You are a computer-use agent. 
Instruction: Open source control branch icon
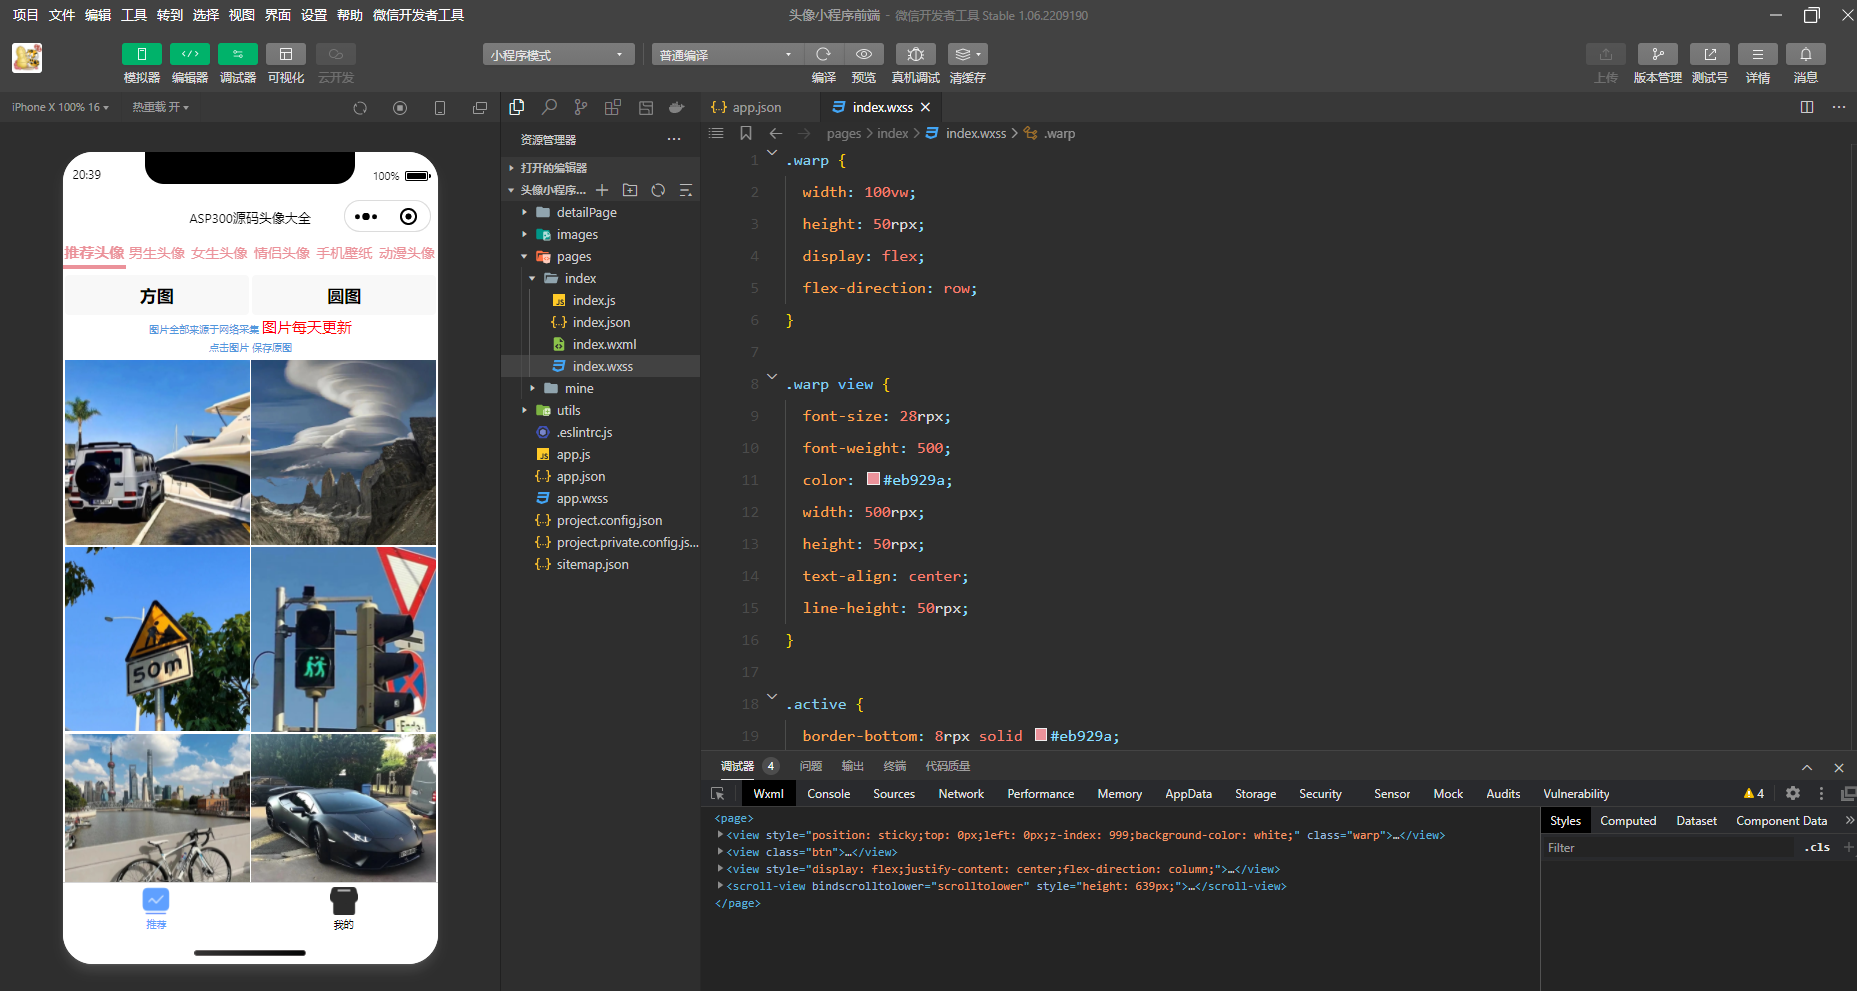581,107
